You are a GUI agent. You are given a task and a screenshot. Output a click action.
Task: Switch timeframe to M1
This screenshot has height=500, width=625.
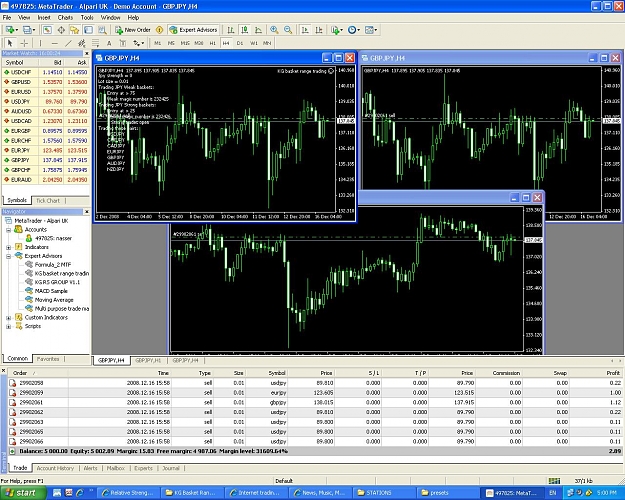157,43
